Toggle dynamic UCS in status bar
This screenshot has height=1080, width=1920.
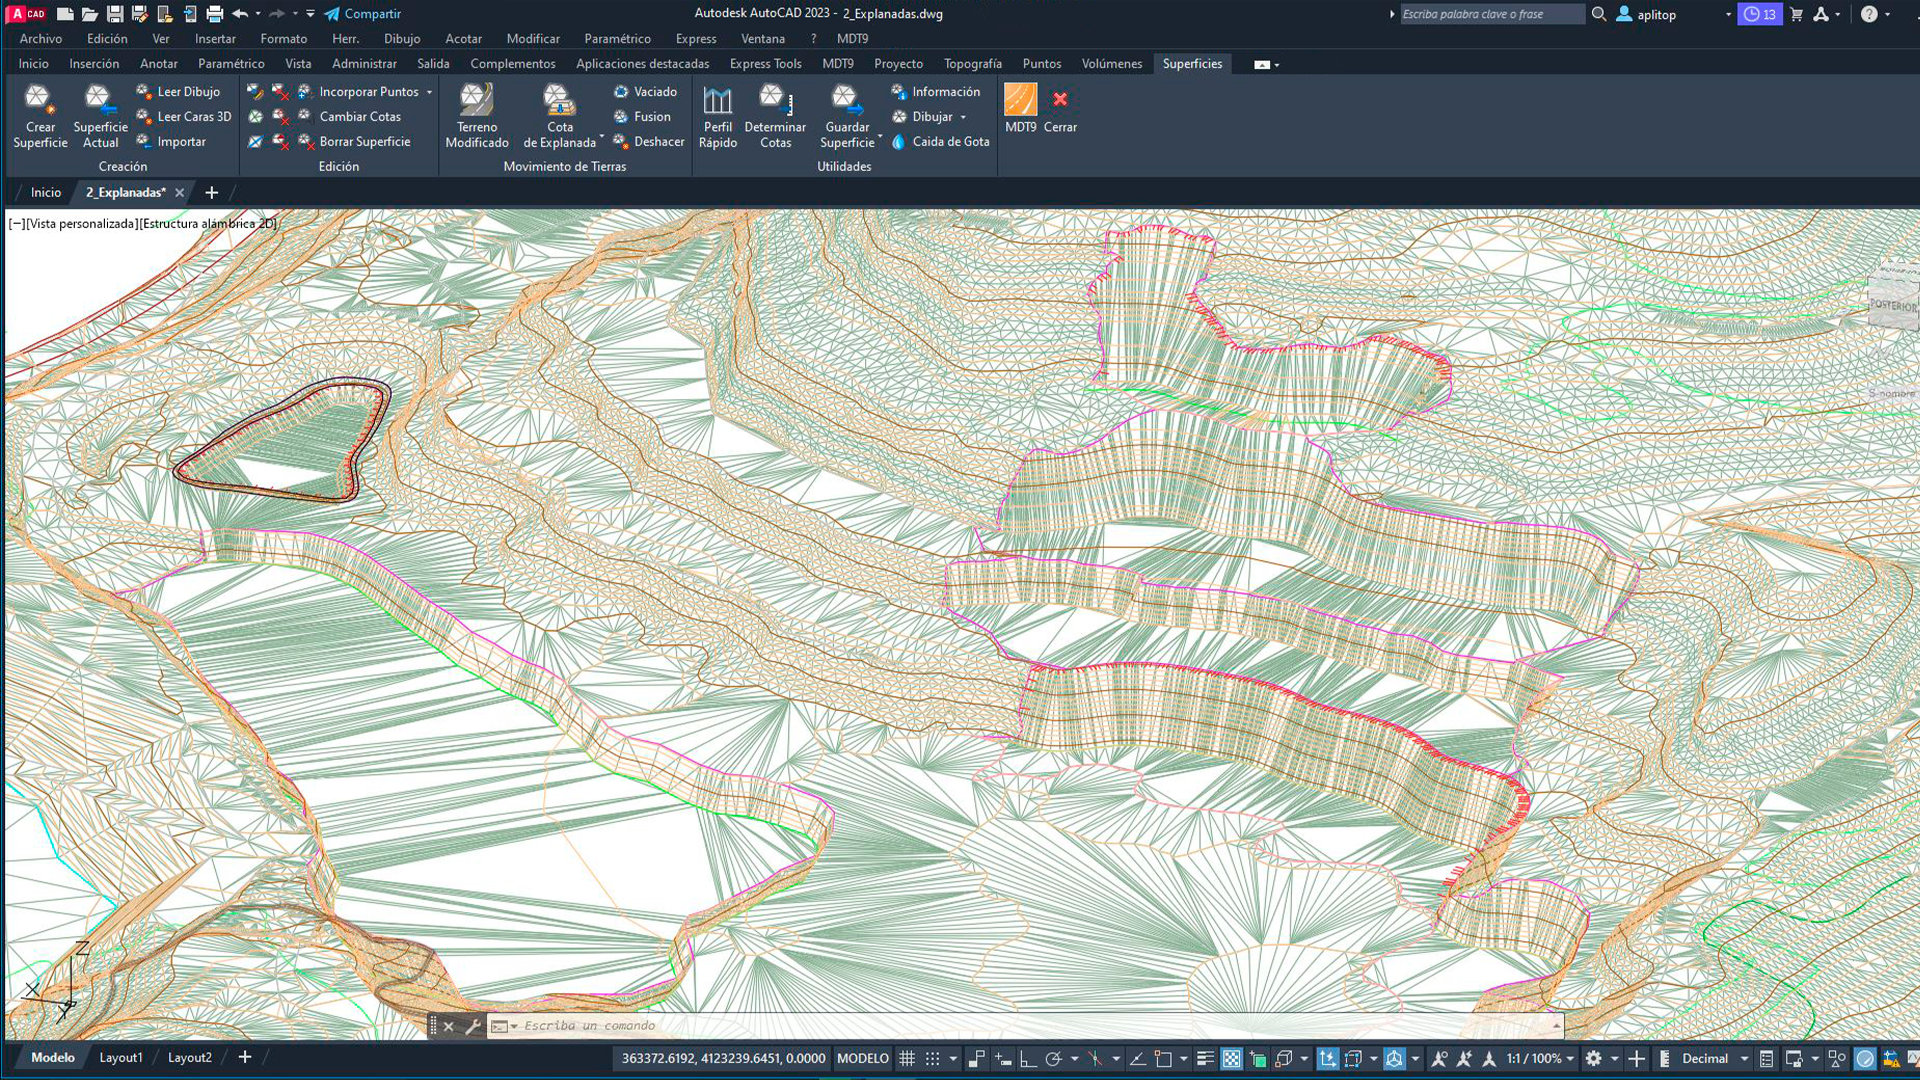1327,1058
